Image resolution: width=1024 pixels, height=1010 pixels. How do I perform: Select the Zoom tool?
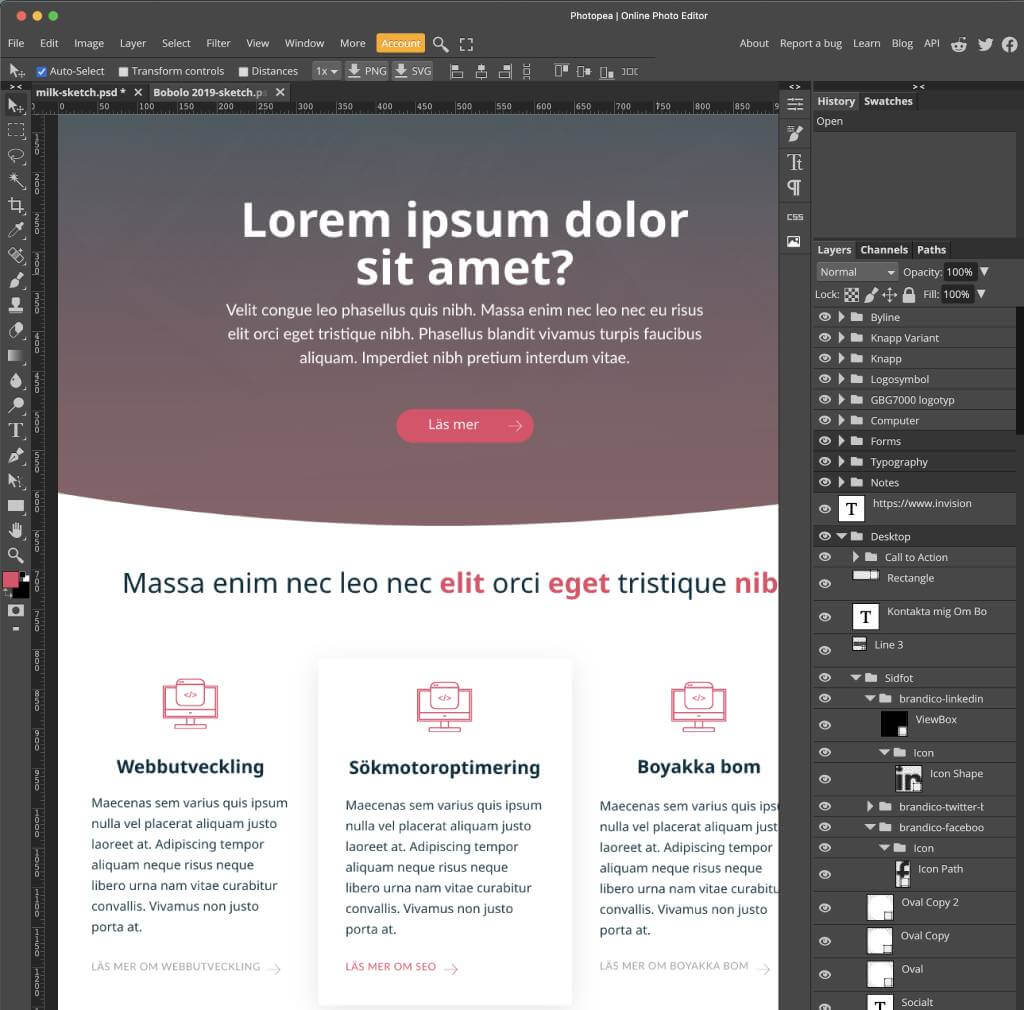[16, 555]
